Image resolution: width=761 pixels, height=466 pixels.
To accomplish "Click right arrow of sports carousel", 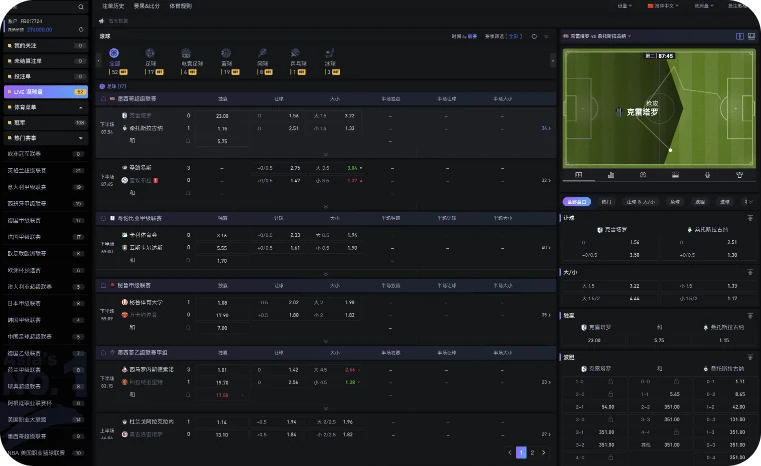I will (552, 61).
